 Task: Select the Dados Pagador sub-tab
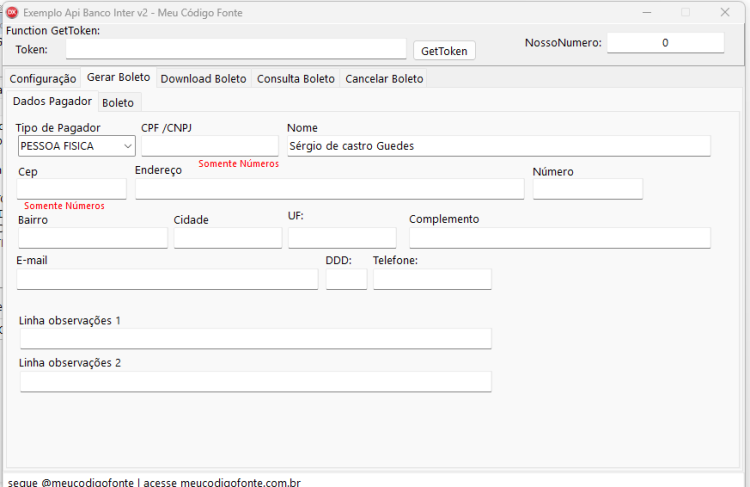[52, 101]
